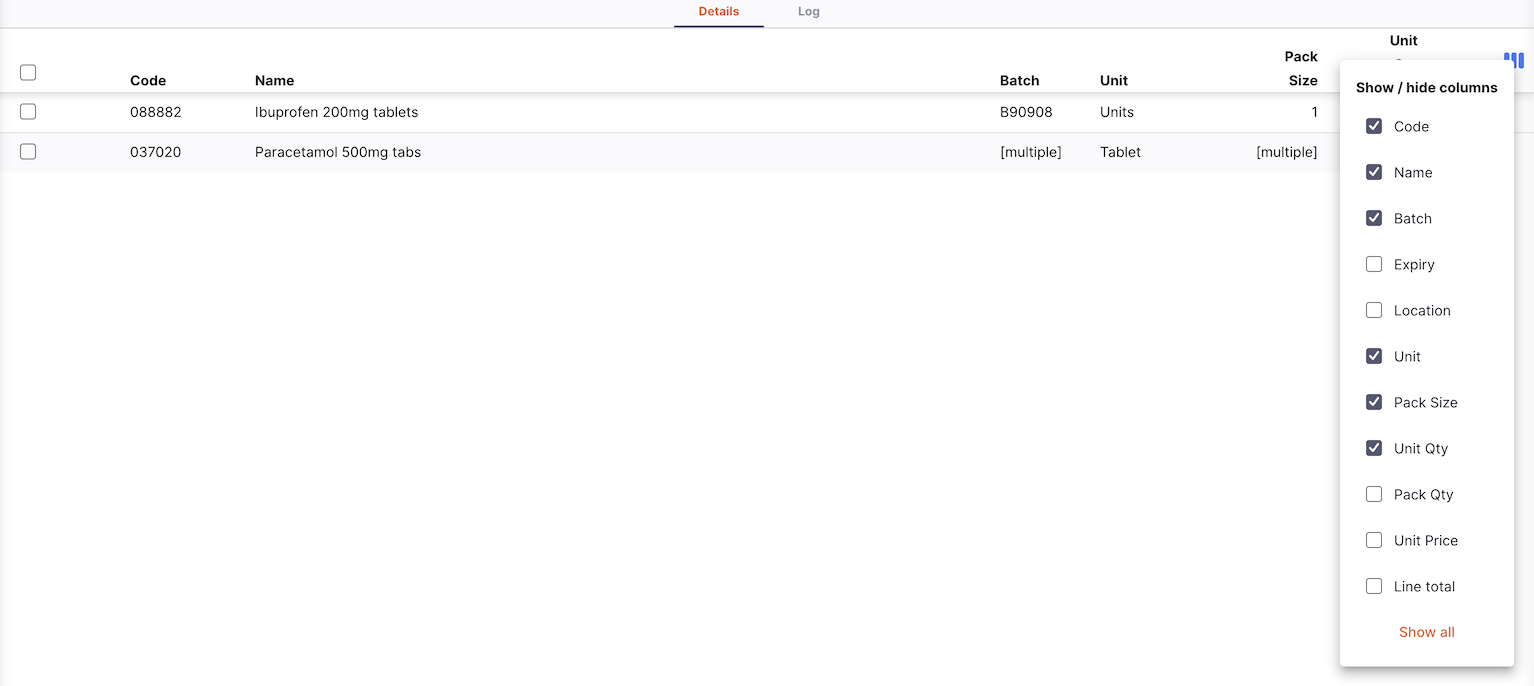Toggle the Batch column checkbox

click(1374, 218)
